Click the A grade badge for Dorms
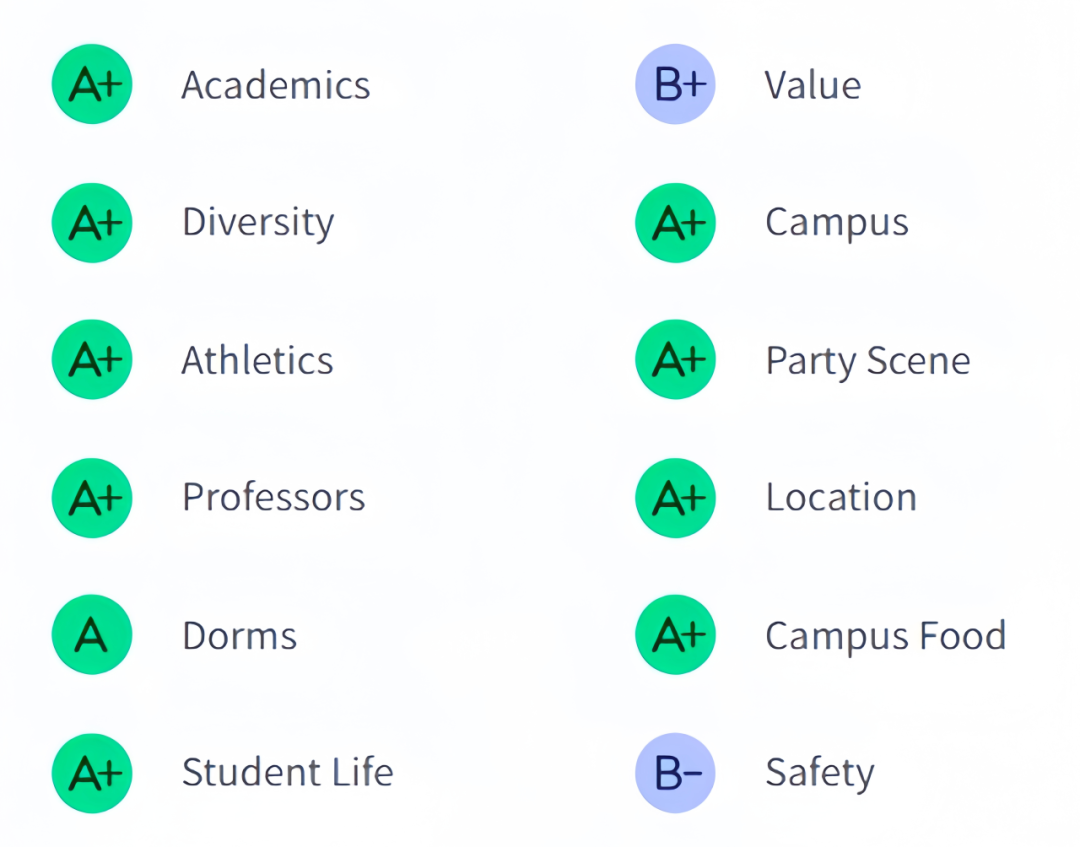The width and height of the screenshot is (1080, 847). (x=92, y=634)
